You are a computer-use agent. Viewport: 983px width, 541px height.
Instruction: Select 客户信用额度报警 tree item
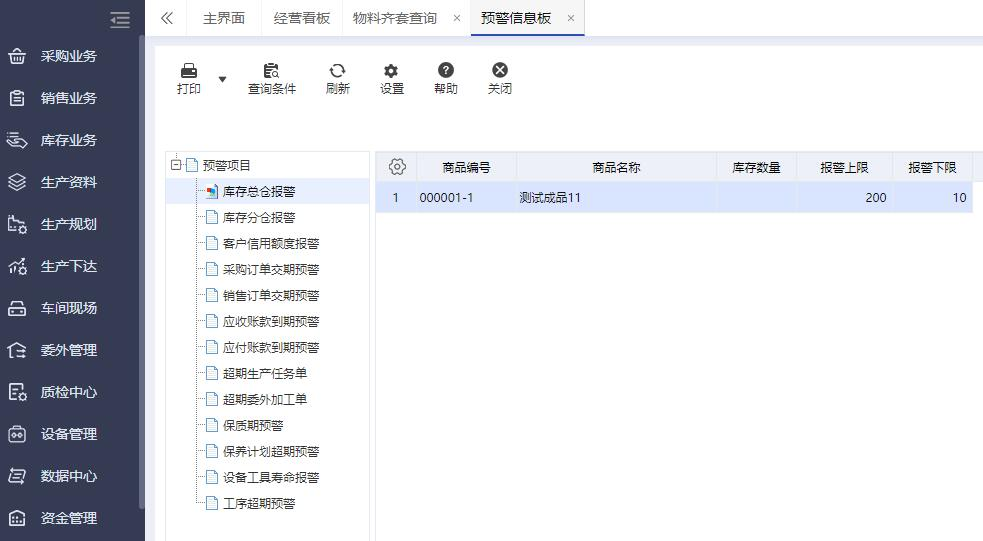[271, 243]
